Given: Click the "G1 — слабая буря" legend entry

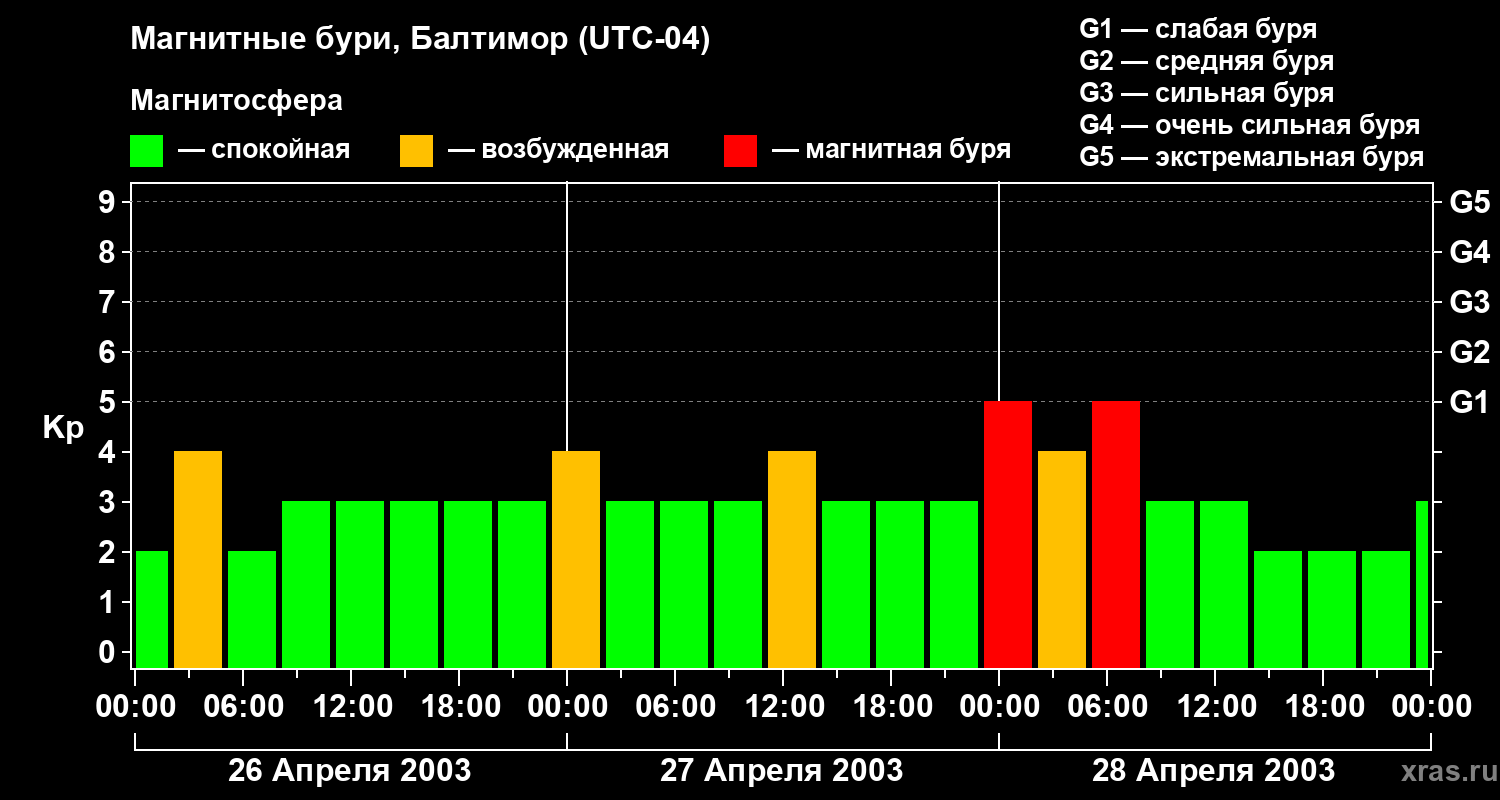Looking at the screenshot, I should [1198, 29].
